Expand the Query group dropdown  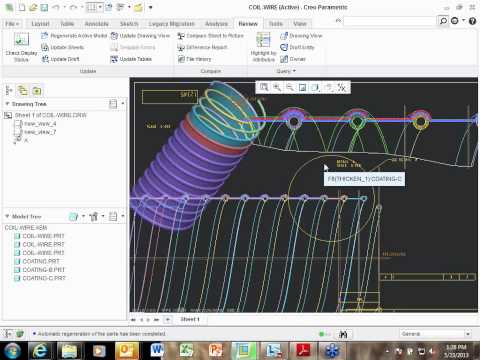pyautogui.click(x=286, y=71)
